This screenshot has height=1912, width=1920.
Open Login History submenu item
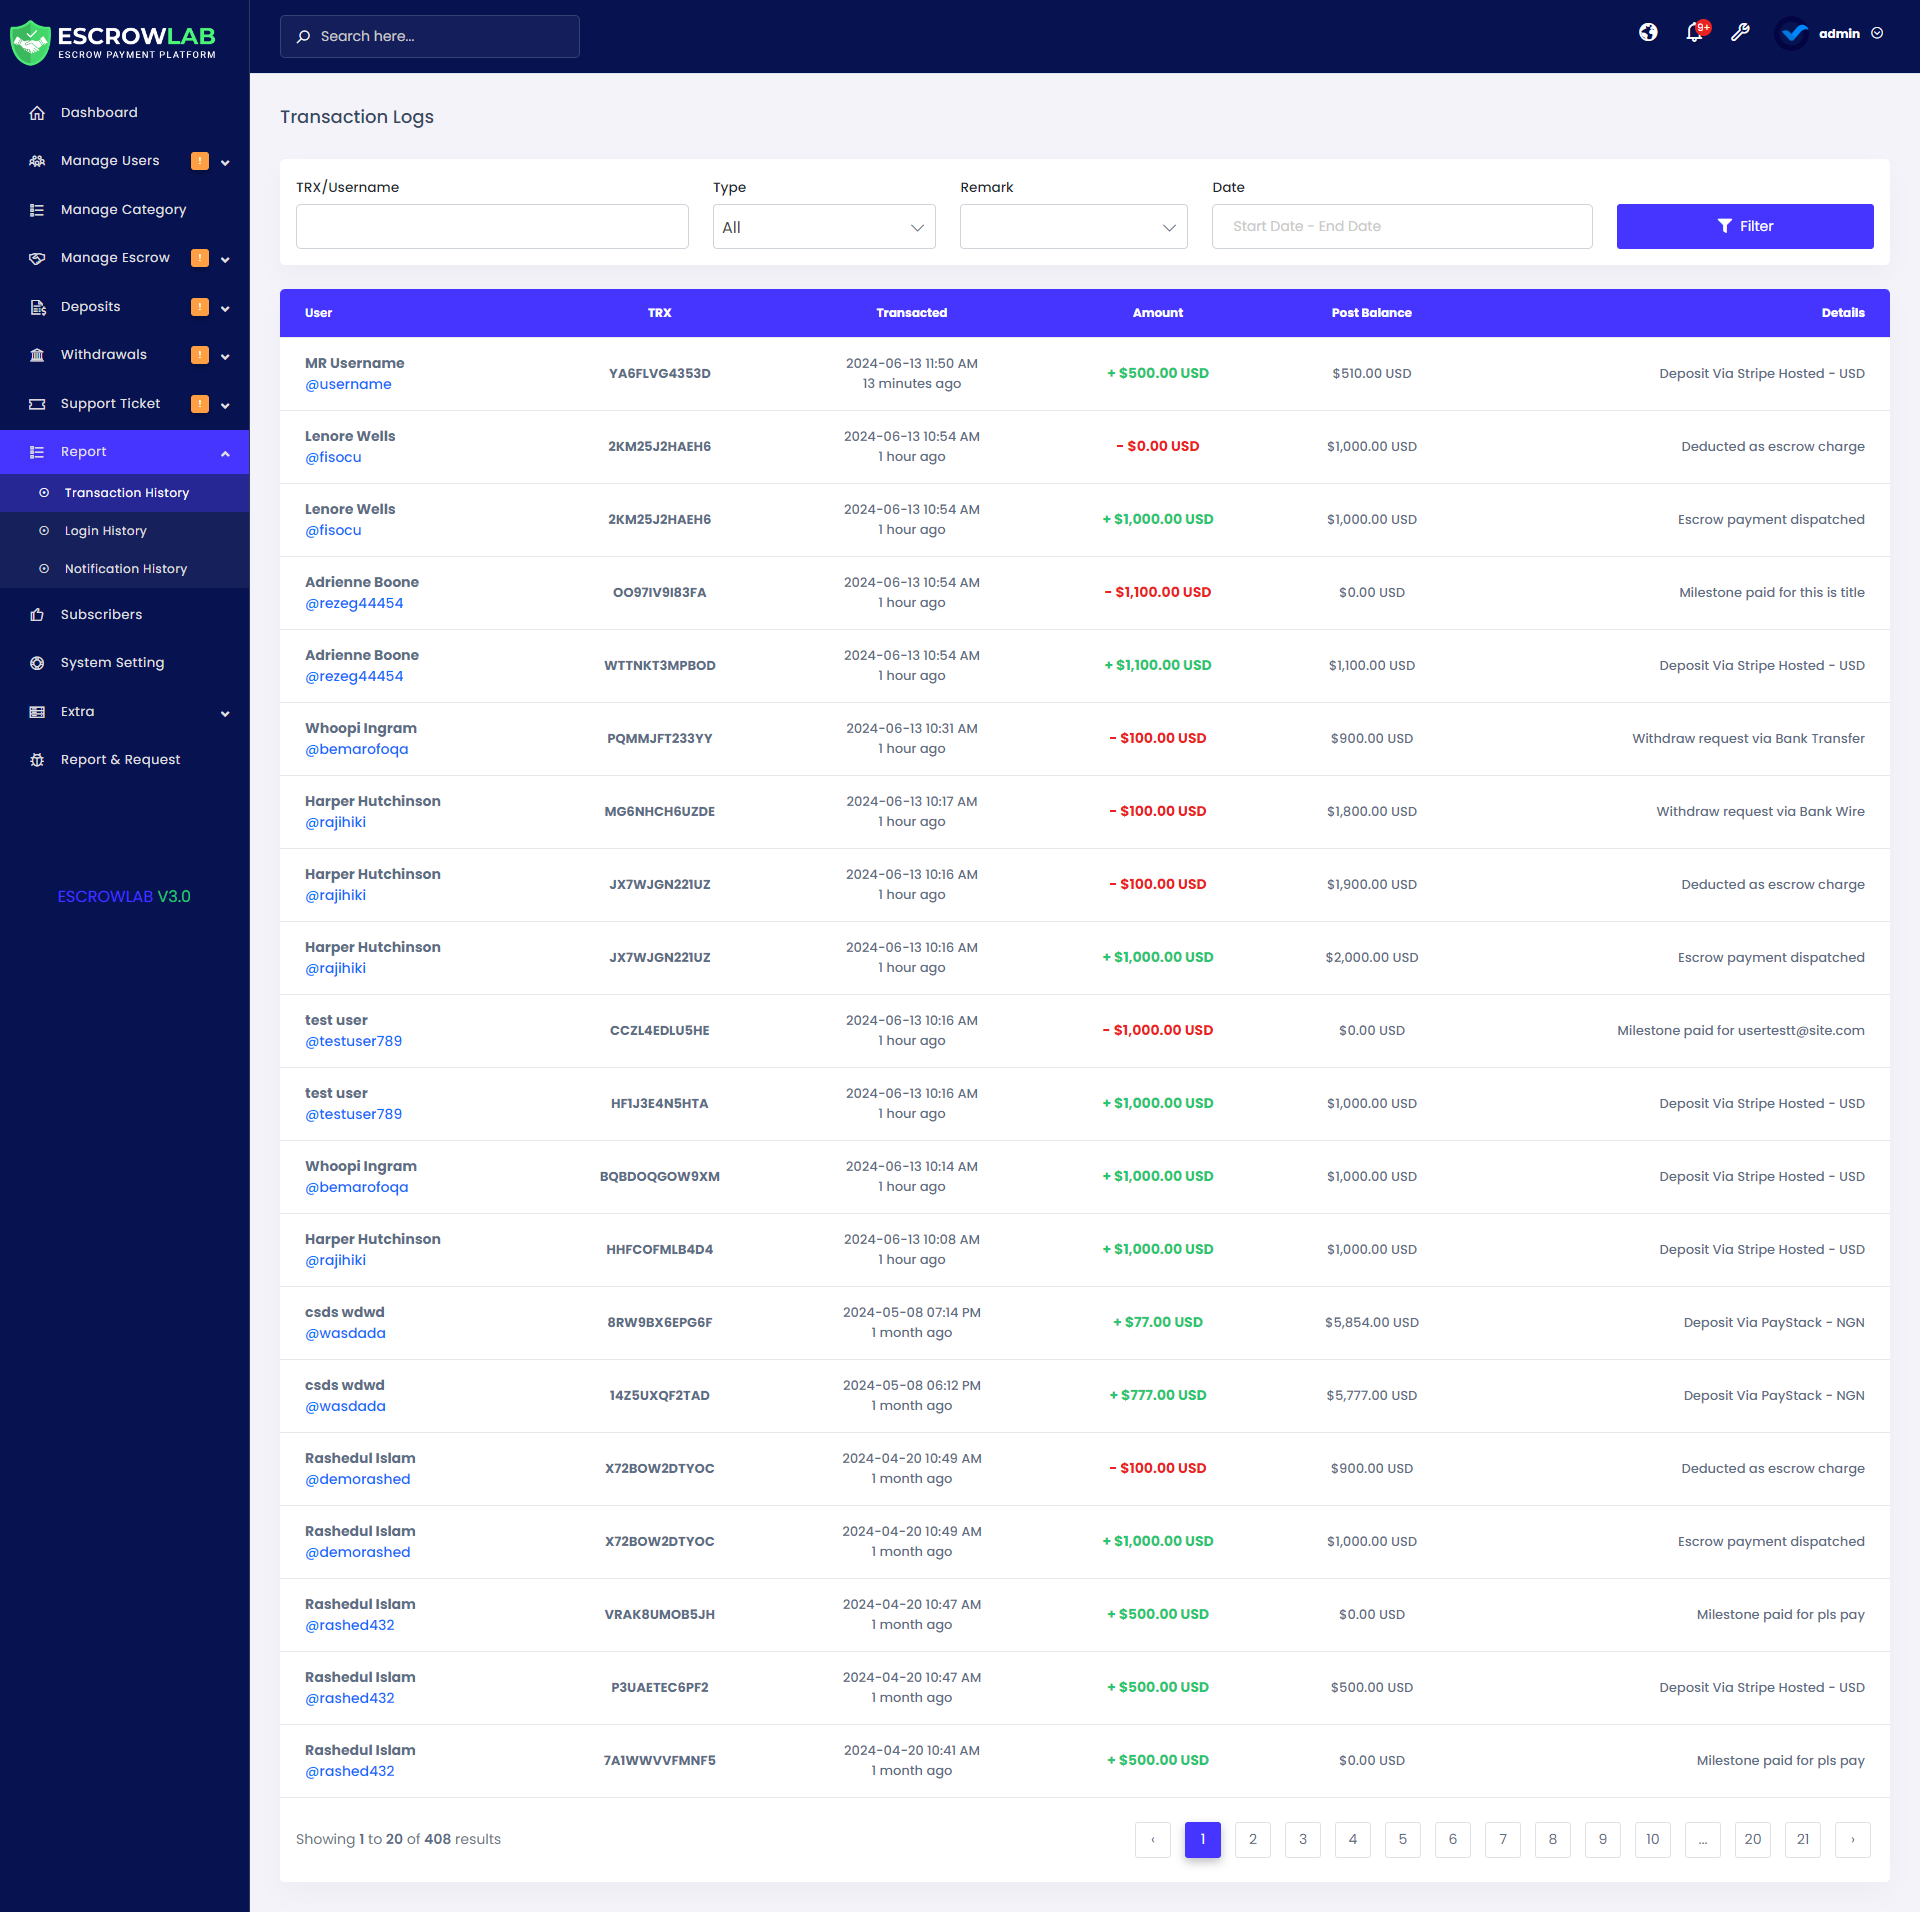(105, 531)
